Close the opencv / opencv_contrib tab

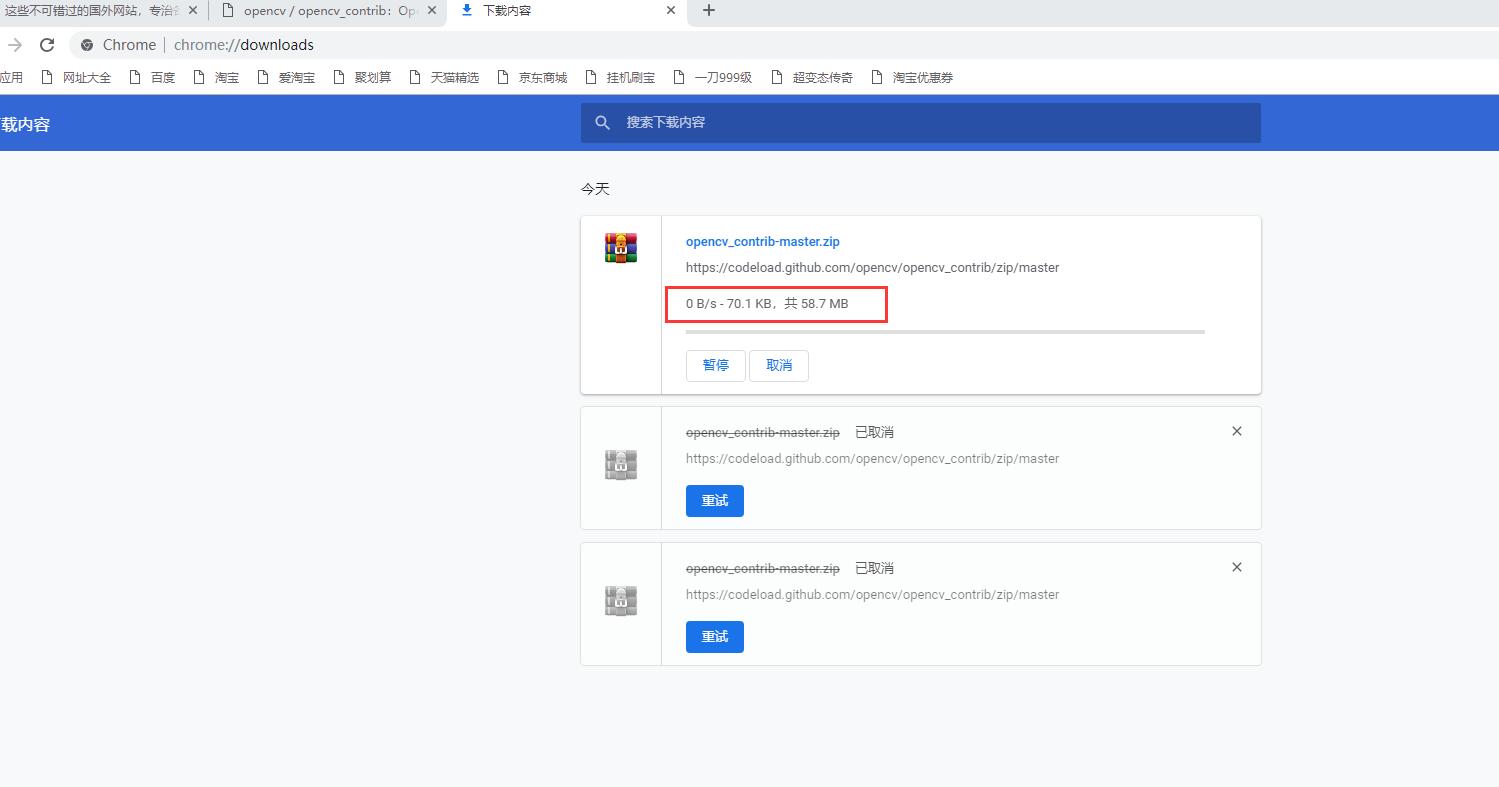pyautogui.click(x=431, y=10)
